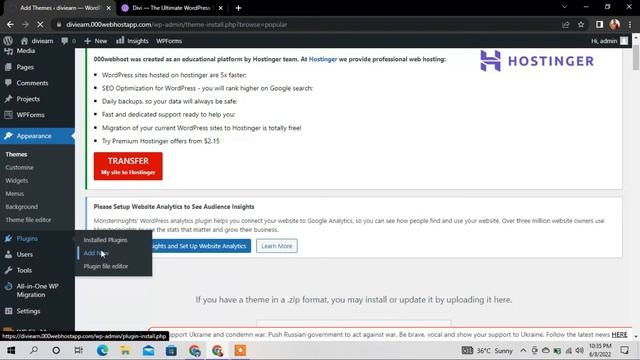Open Theme file editor
Viewport: 640px width, 360px height.
pyautogui.click(x=28, y=220)
